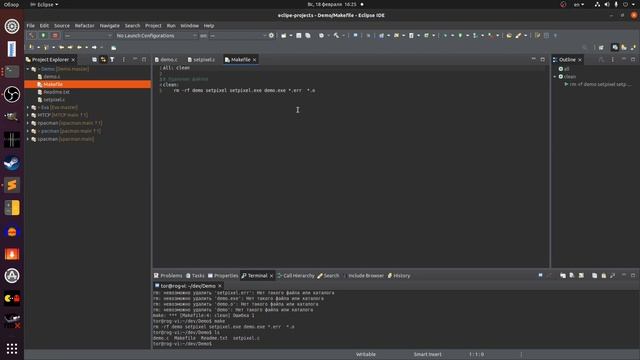Click the hammer Build icon beside Run
640x360 pixels.
(31, 36)
